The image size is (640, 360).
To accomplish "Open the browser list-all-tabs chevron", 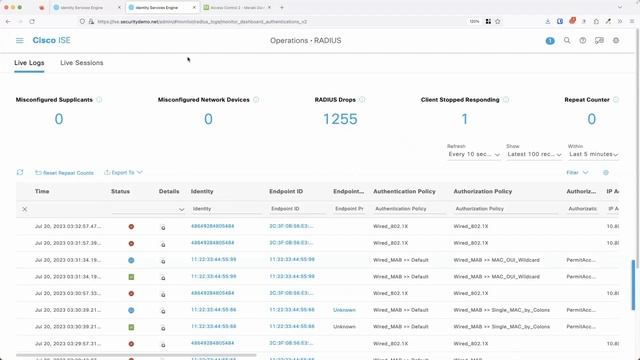I will point(620,7).
